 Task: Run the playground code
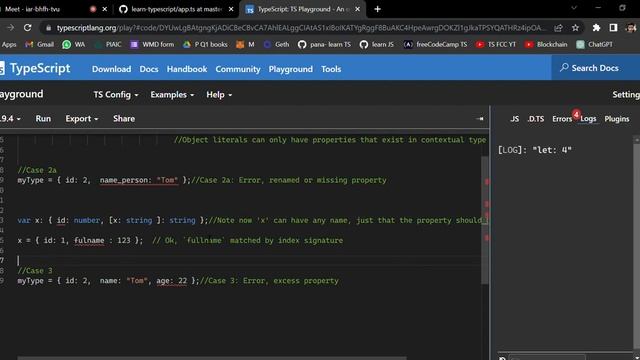tap(43, 119)
